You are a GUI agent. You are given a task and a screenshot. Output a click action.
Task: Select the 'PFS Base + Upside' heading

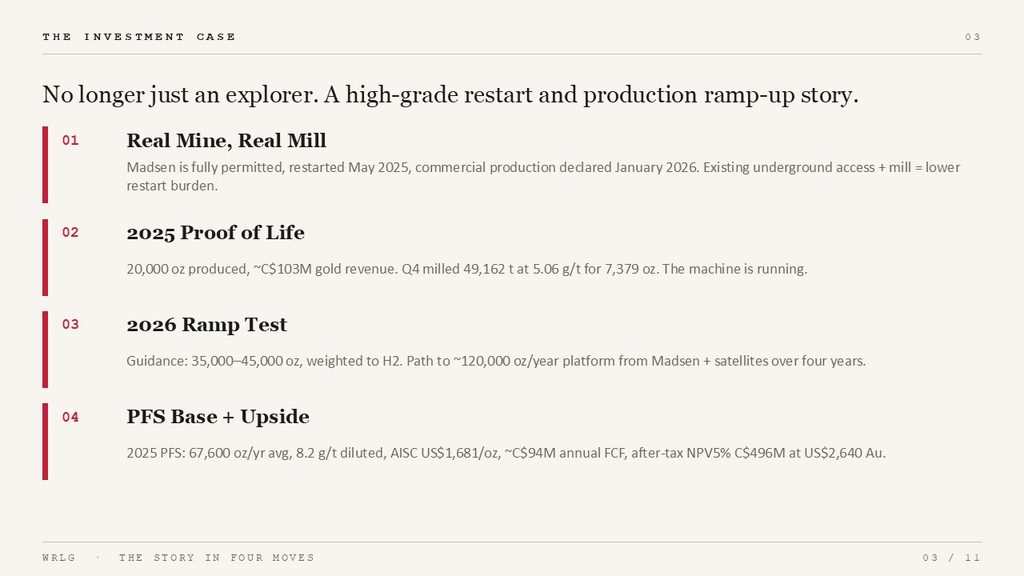tap(218, 417)
